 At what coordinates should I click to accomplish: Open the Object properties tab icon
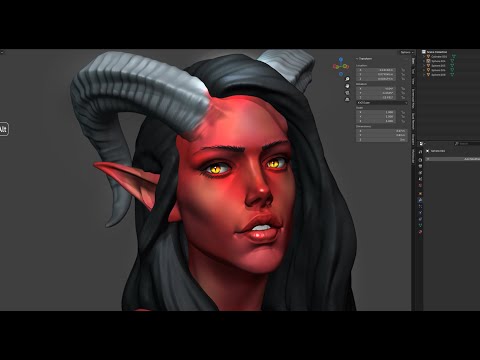(x=420, y=193)
